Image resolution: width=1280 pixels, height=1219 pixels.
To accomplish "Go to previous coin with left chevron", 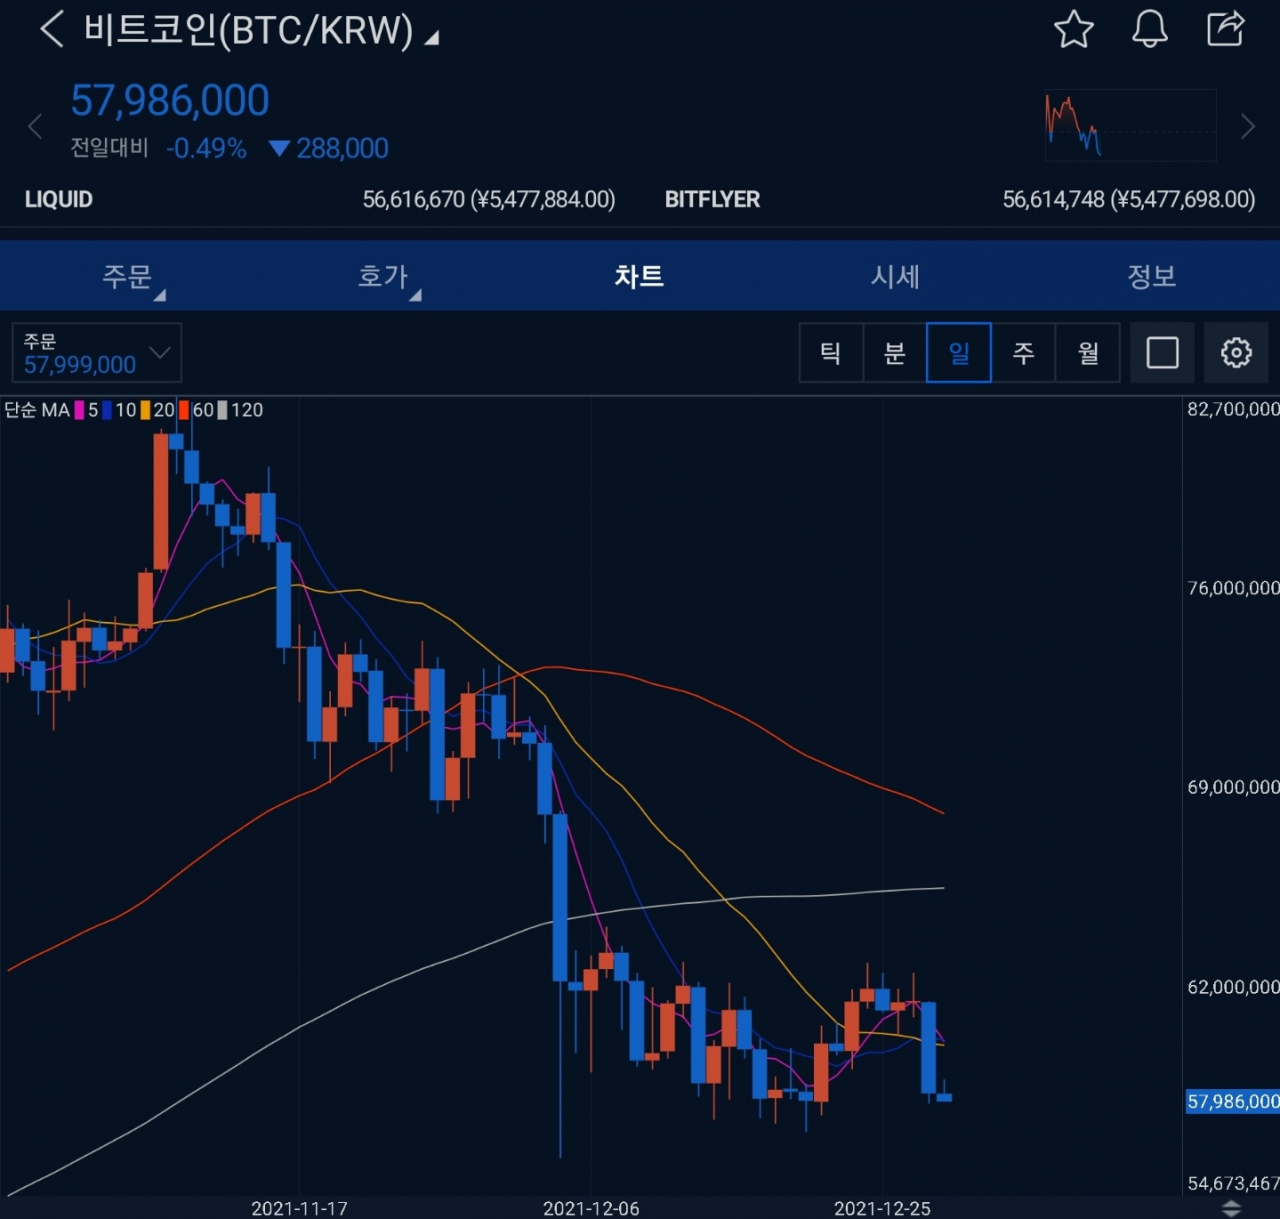I will 35,127.
